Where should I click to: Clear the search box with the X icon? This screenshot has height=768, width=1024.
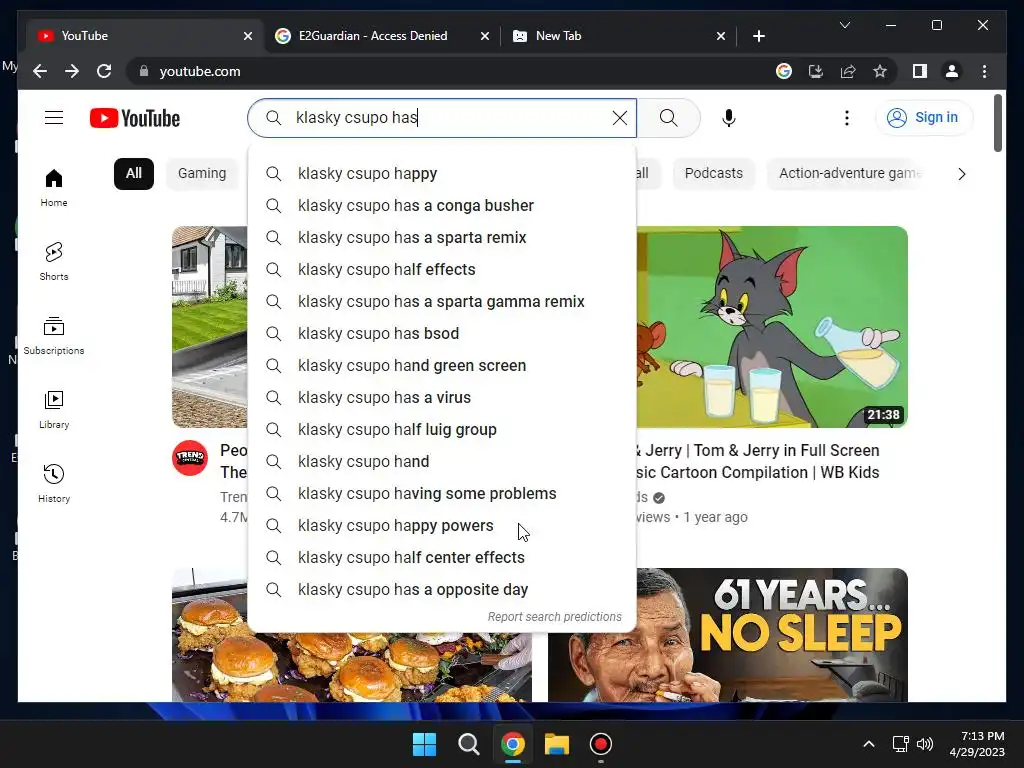click(619, 118)
